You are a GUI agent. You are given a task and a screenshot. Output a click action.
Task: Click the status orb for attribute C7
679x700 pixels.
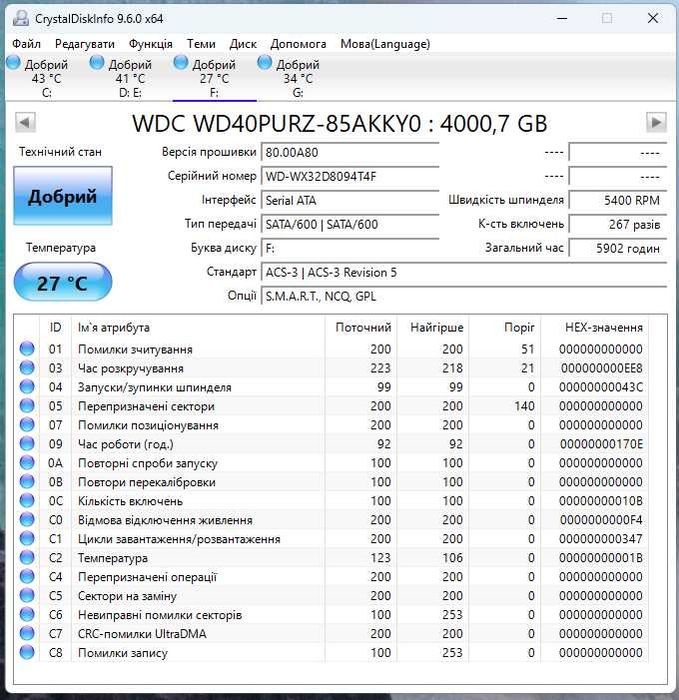(27, 633)
